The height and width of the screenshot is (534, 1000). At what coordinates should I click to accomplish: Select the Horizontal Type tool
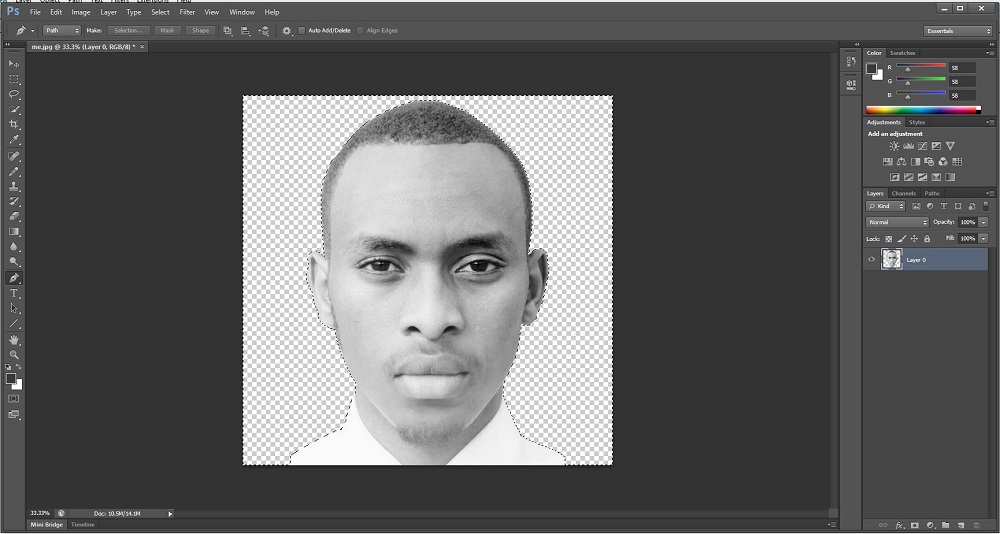(x=13, y=293)
